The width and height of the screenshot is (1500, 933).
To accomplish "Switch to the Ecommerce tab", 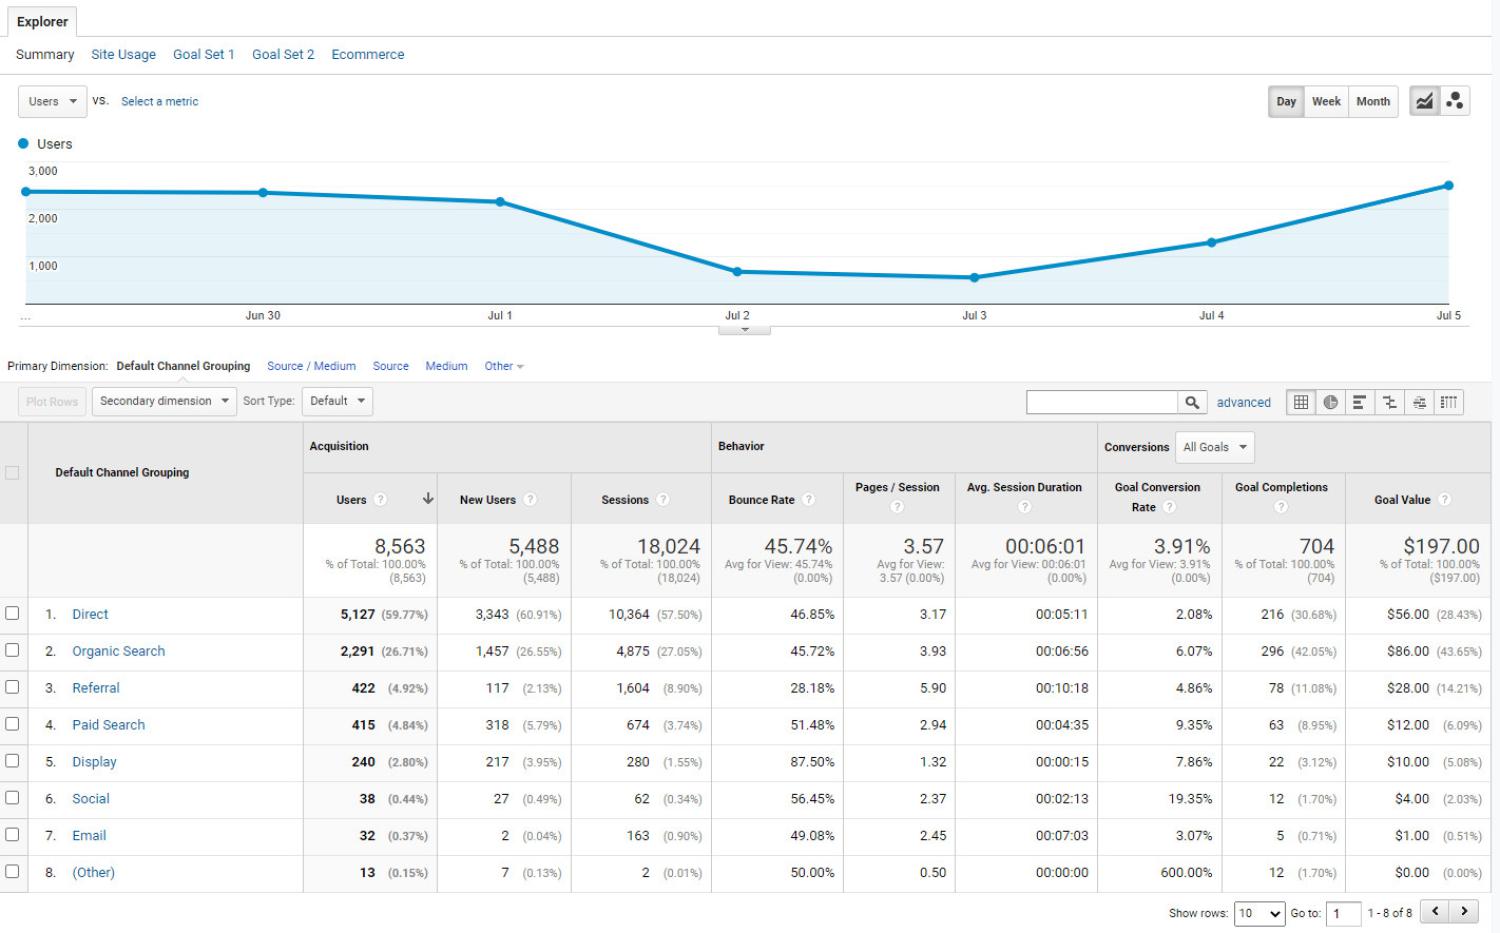I will click(368, 54).
